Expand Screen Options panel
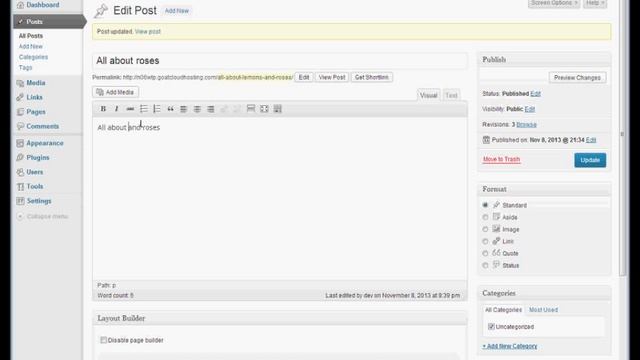Image resolution: width=640 pixels, height=360 pixels. click(x=554, y=3)
